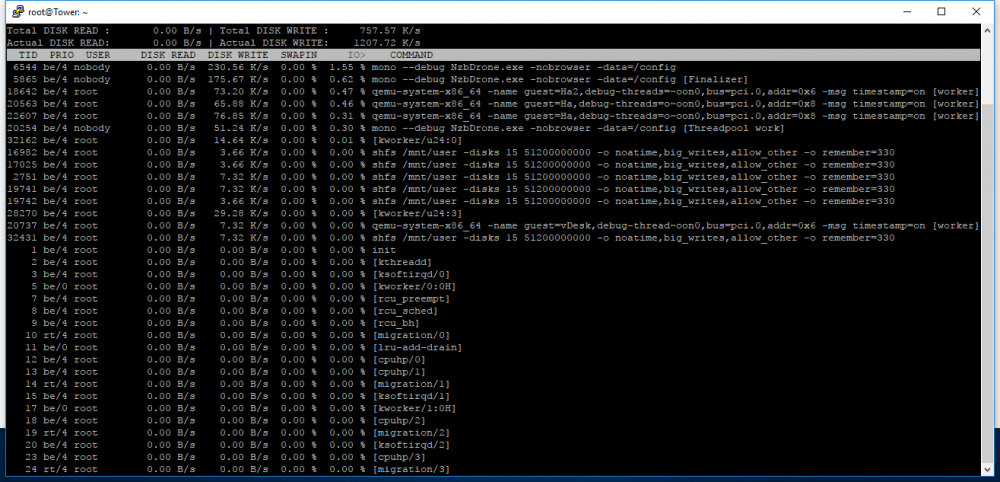Viewport: 1000px width, 482px height.
Task: Click [migration/3] process
Action: tap(411, 469)
